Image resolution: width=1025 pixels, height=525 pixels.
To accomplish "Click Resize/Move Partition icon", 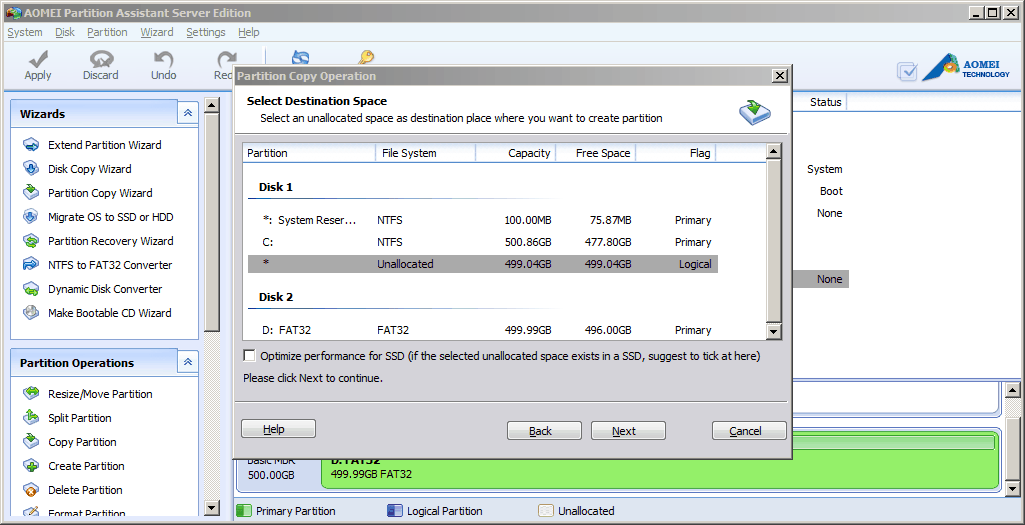I will pos(31,394).
